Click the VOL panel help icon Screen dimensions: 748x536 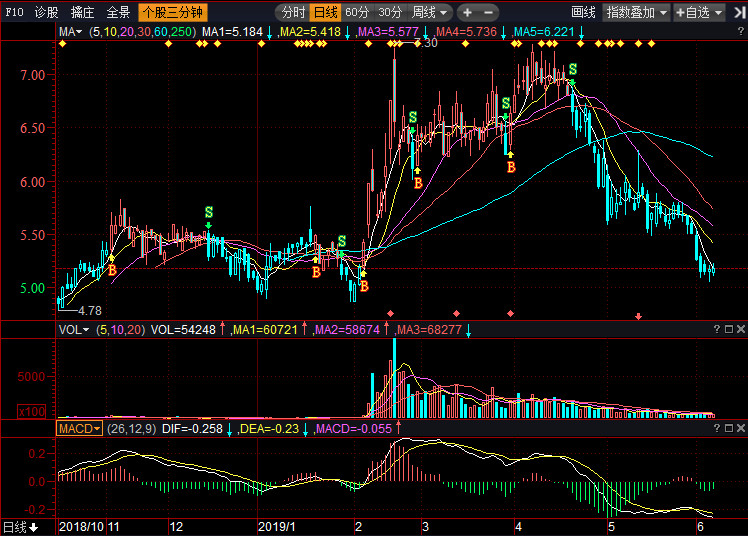(x=717, y=329)
